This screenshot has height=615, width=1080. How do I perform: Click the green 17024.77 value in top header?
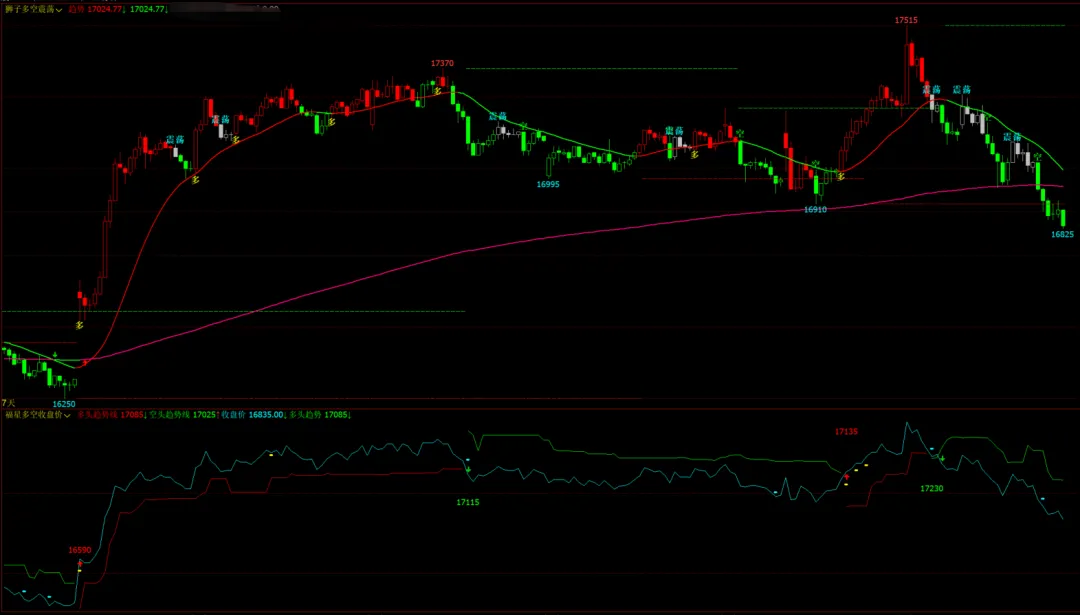point(147,10)
